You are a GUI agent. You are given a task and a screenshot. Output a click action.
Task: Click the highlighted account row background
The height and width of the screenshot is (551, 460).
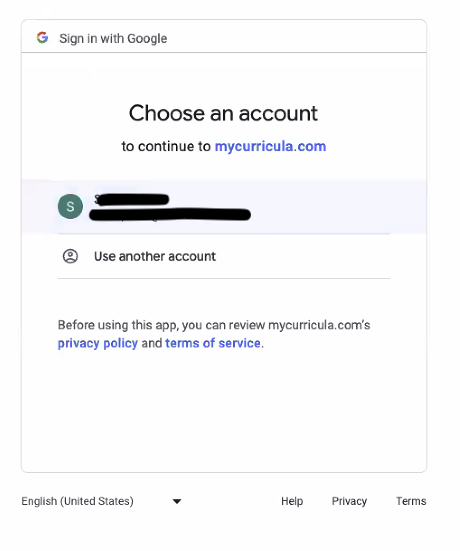pos(224,207)
